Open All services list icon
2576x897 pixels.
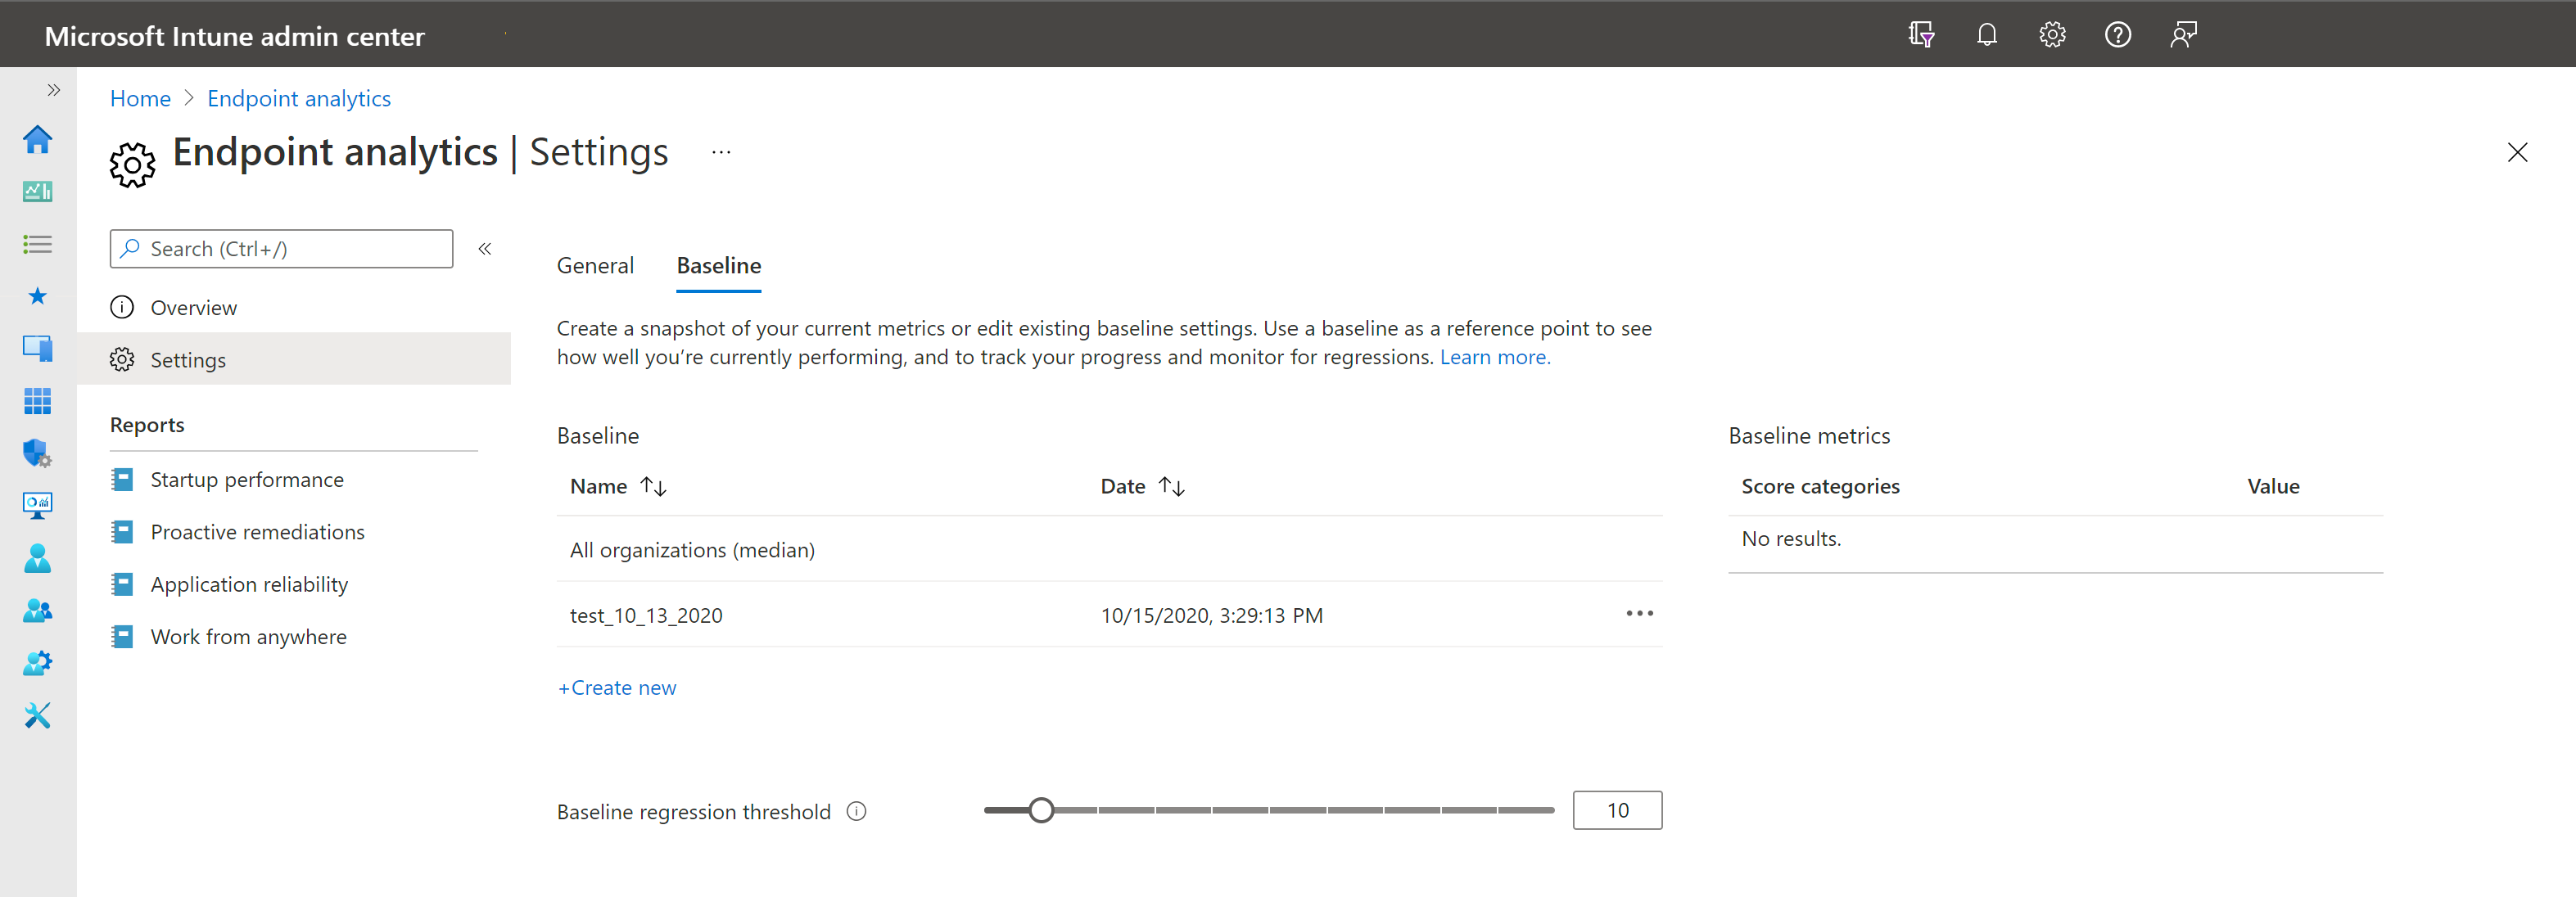coord(37,244)
